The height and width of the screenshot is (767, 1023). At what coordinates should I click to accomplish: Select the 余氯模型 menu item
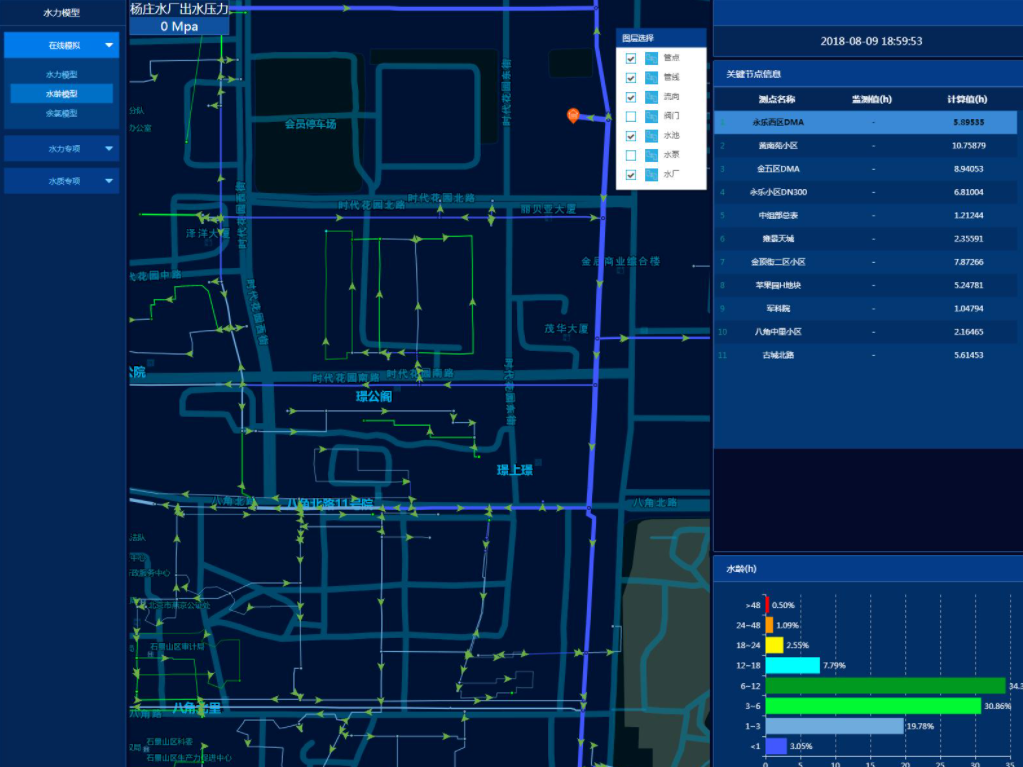62,113
